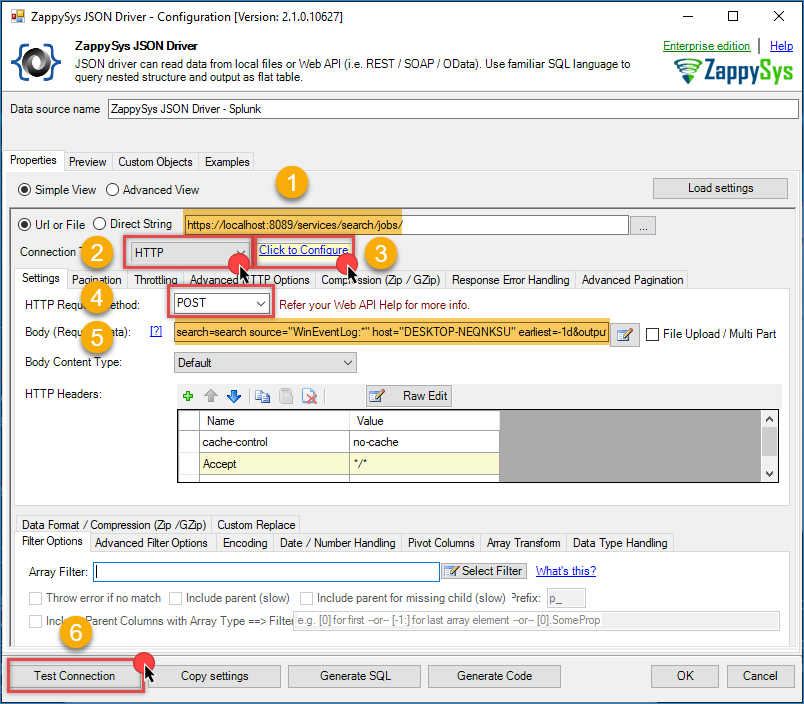Switch to Advanced Filter Options tab

(151, 542)
